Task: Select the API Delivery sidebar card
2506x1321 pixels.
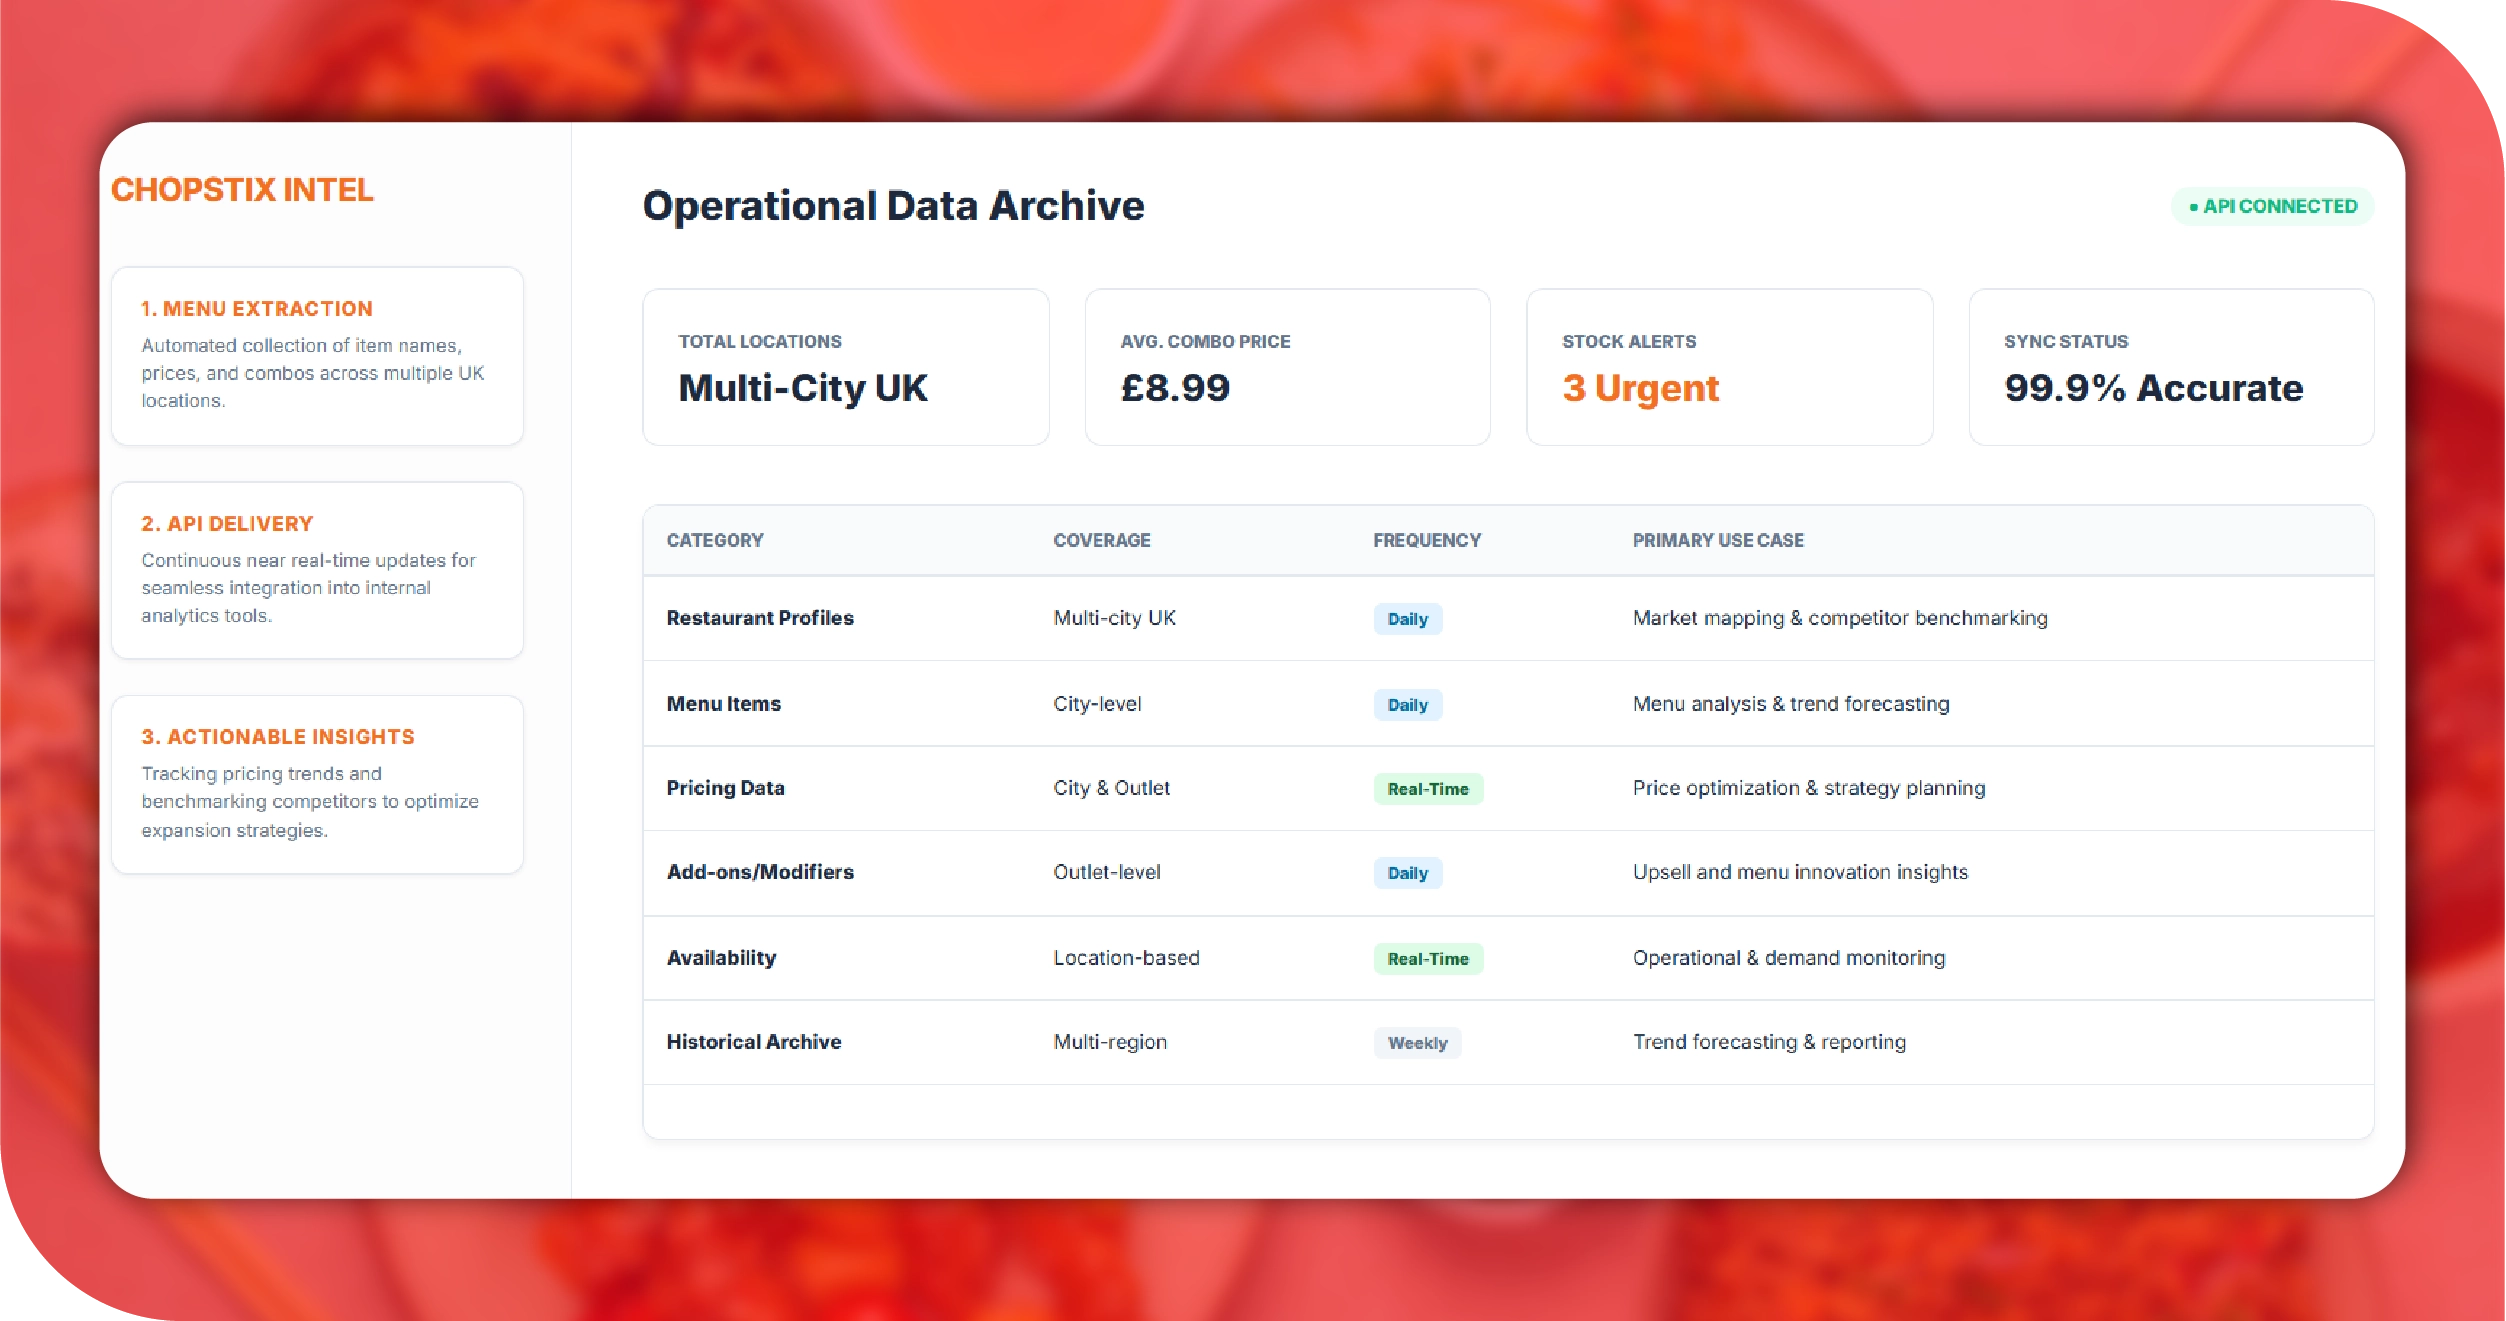Action: coord(317,569)
